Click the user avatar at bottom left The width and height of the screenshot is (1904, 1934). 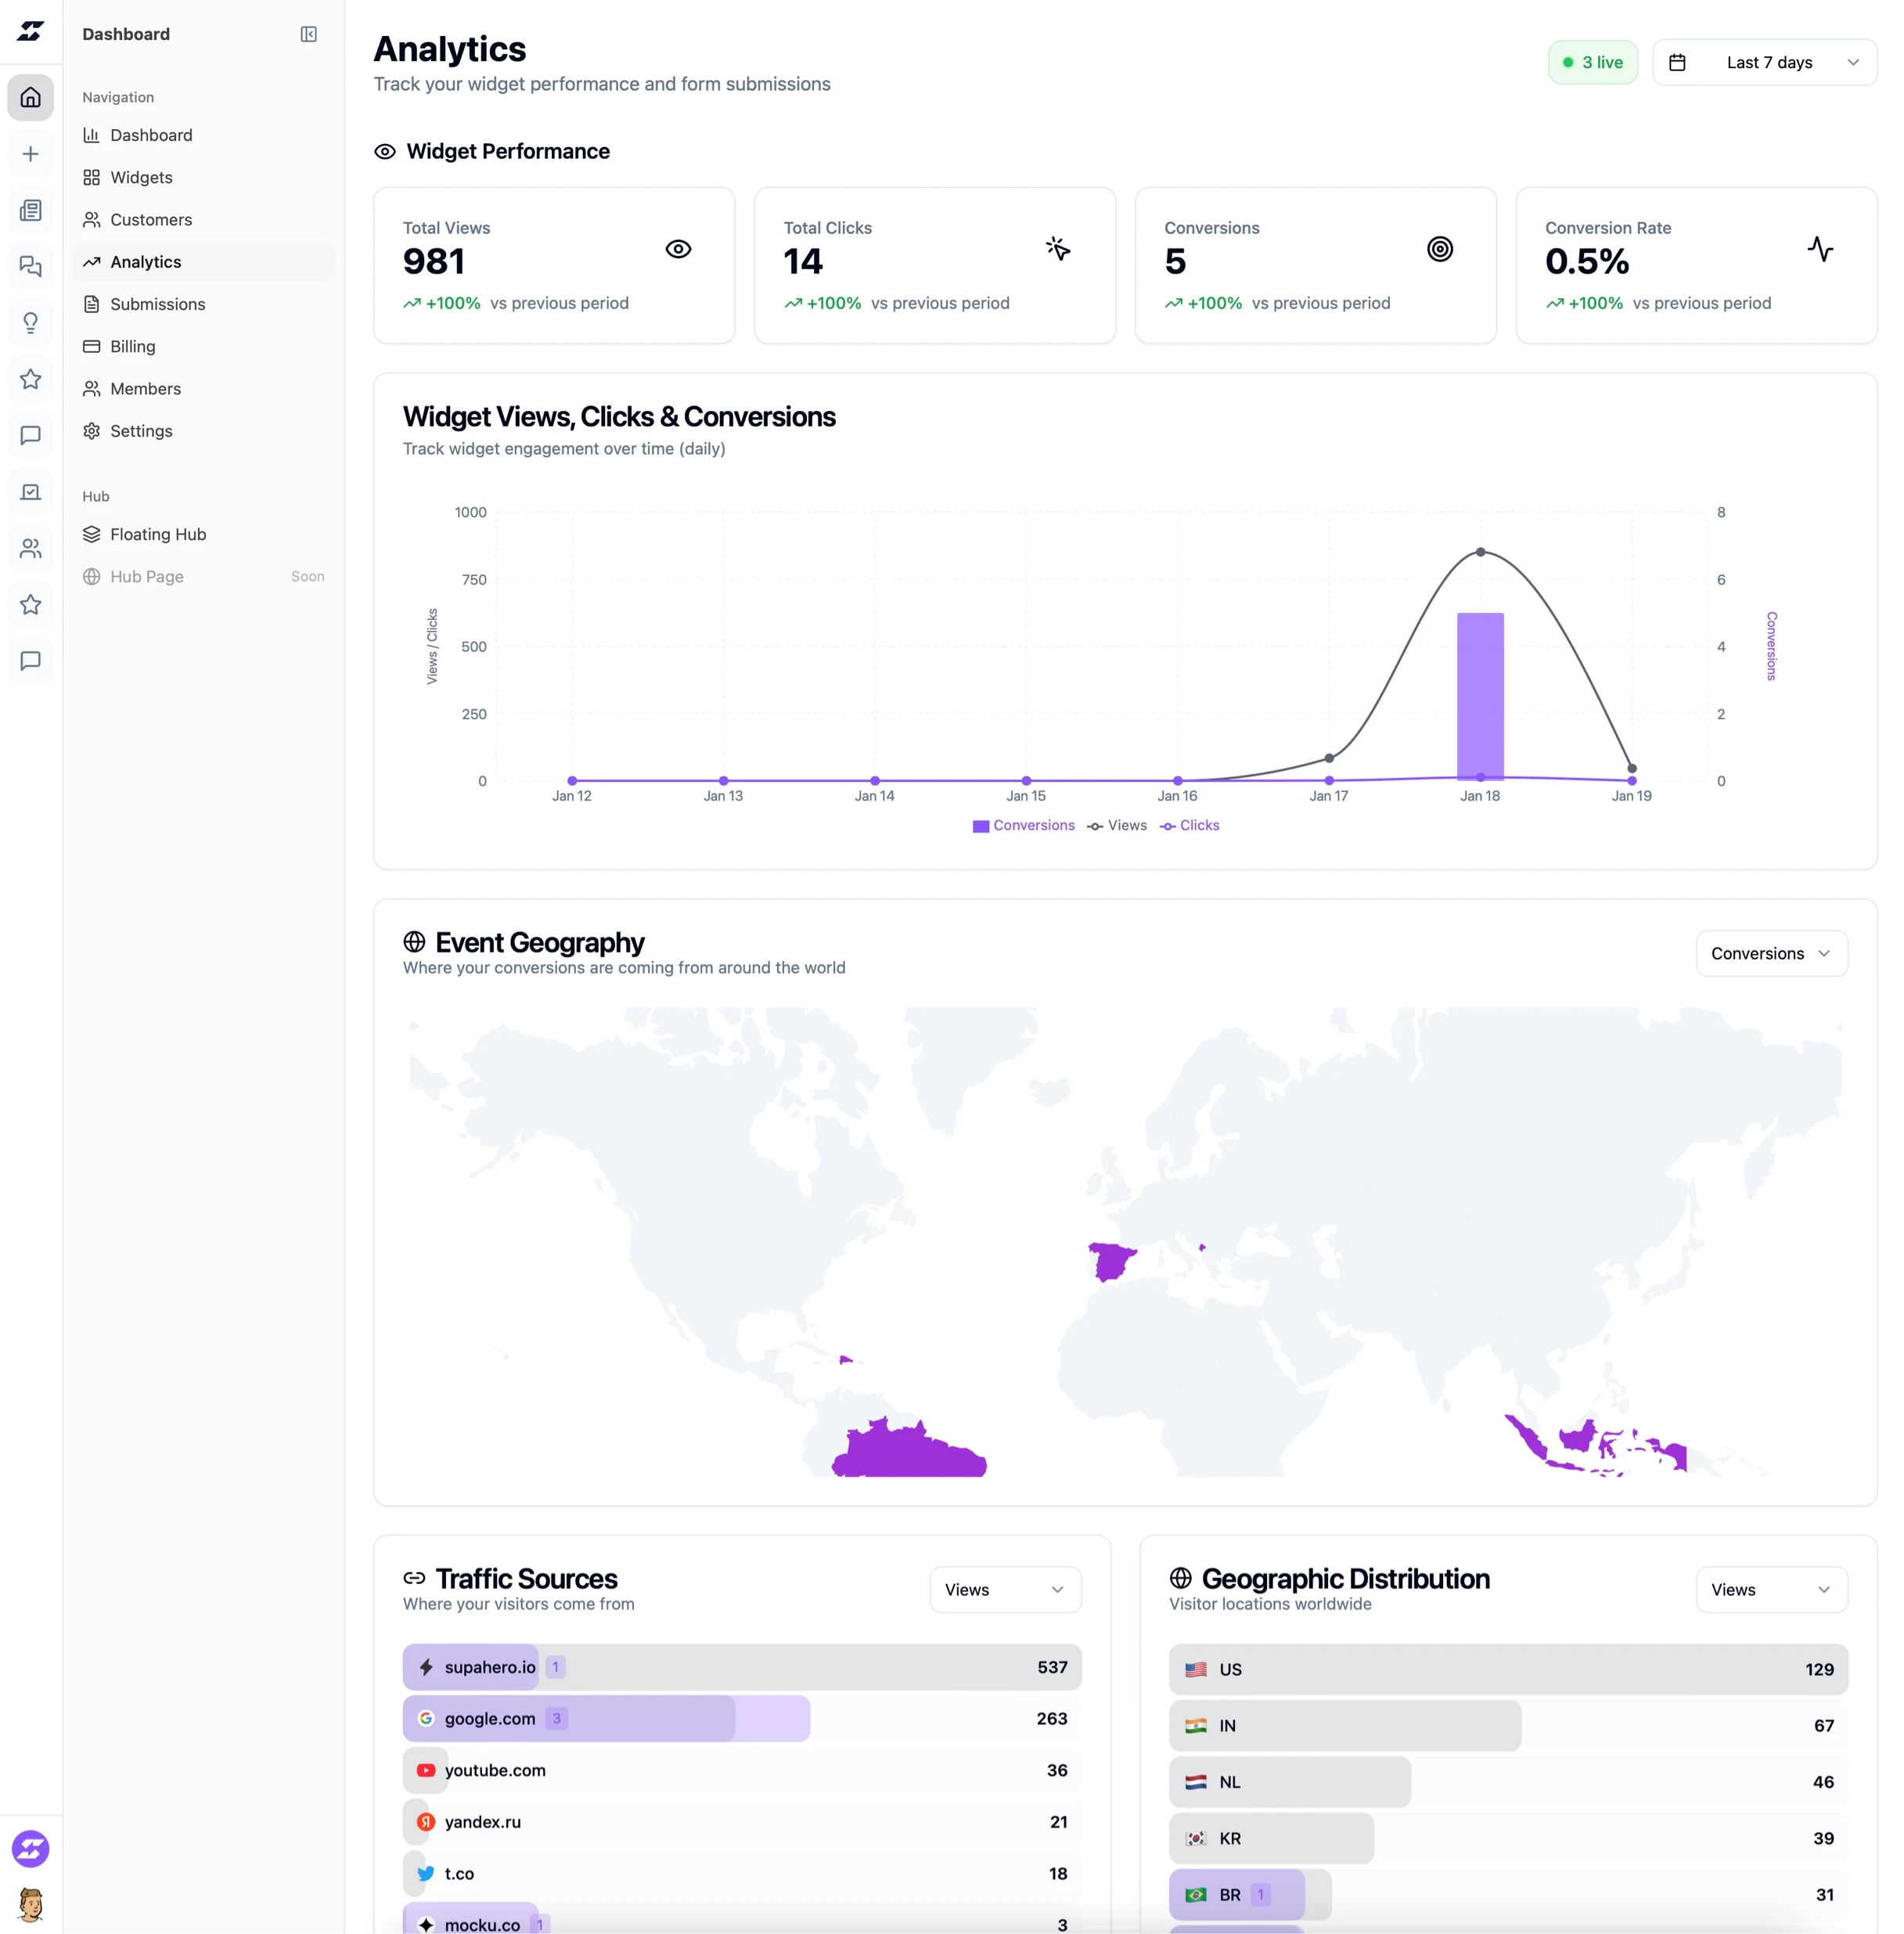[x=31, y=1905]
